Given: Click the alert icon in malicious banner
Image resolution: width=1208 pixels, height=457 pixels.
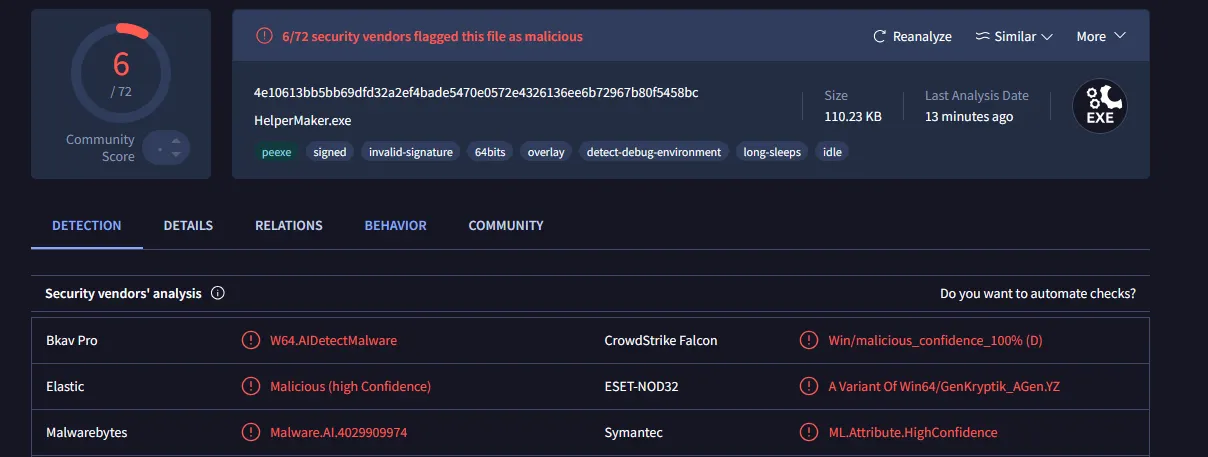Looking at the screenshot, I should pyautogui.click(x=264, y=36).
